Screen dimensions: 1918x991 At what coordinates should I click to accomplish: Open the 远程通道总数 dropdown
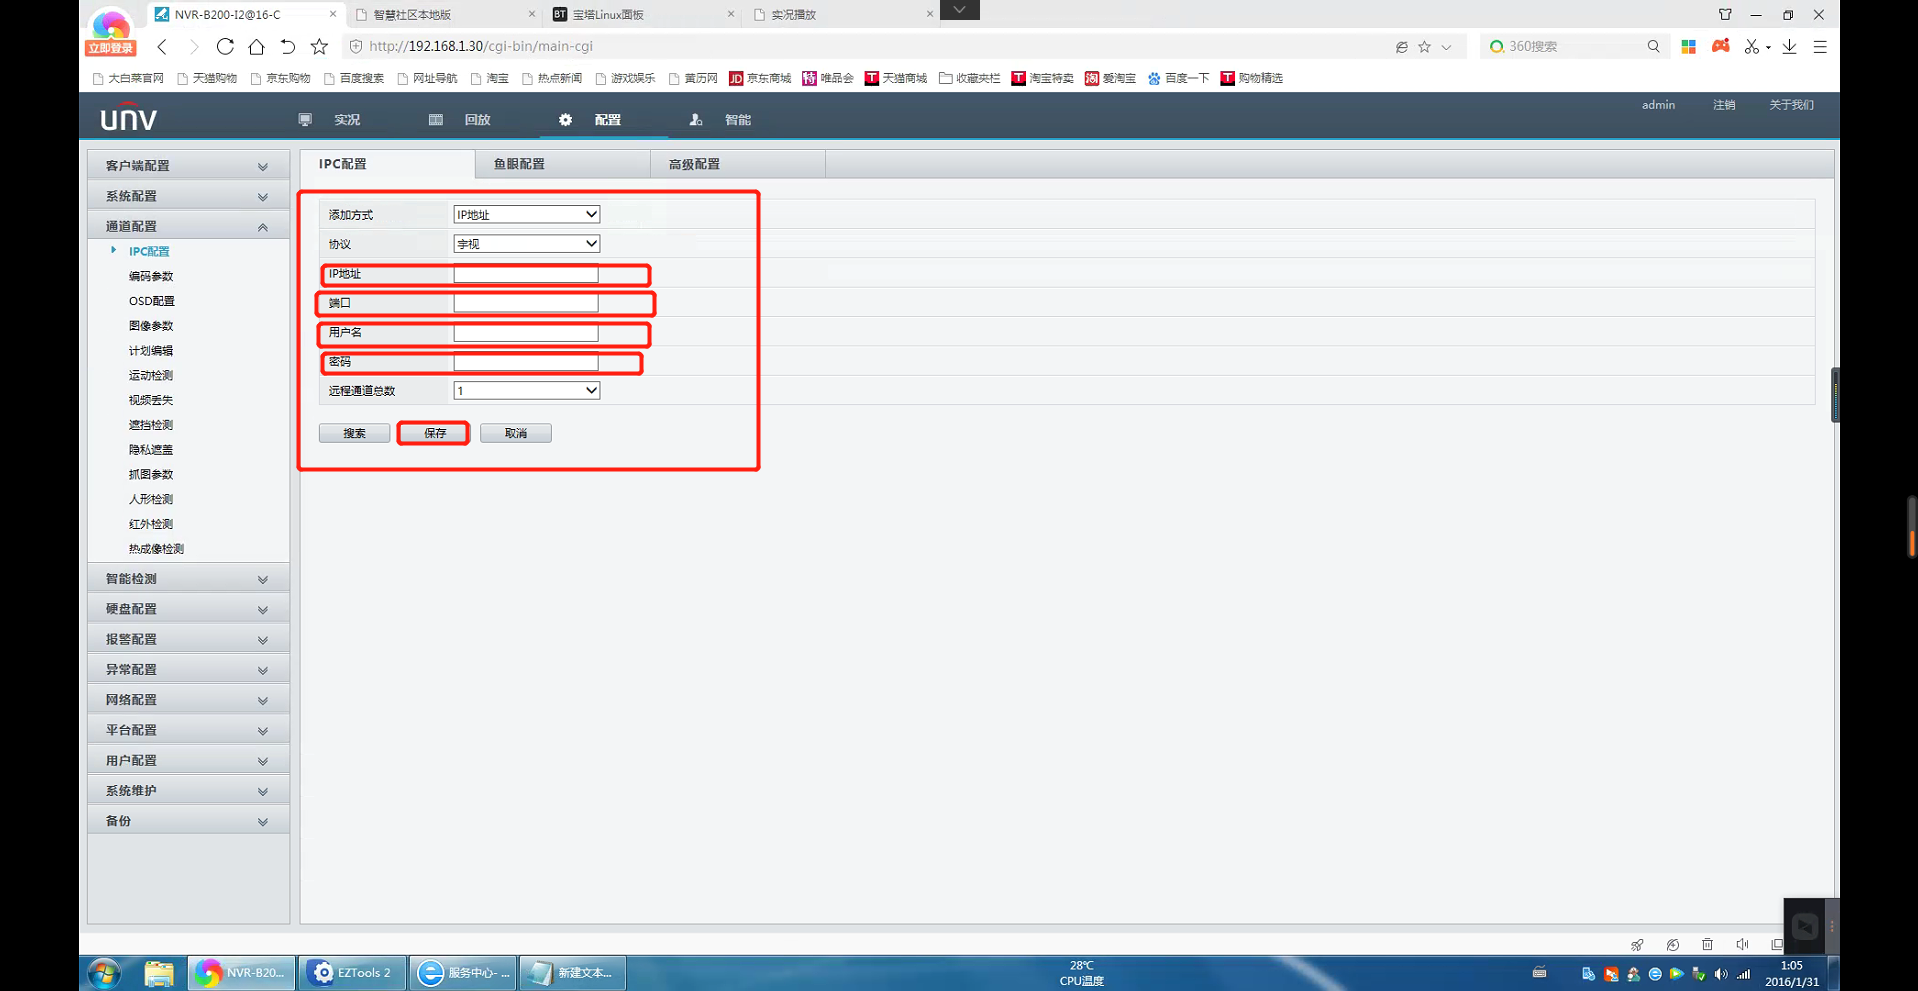tap(526, 391)
